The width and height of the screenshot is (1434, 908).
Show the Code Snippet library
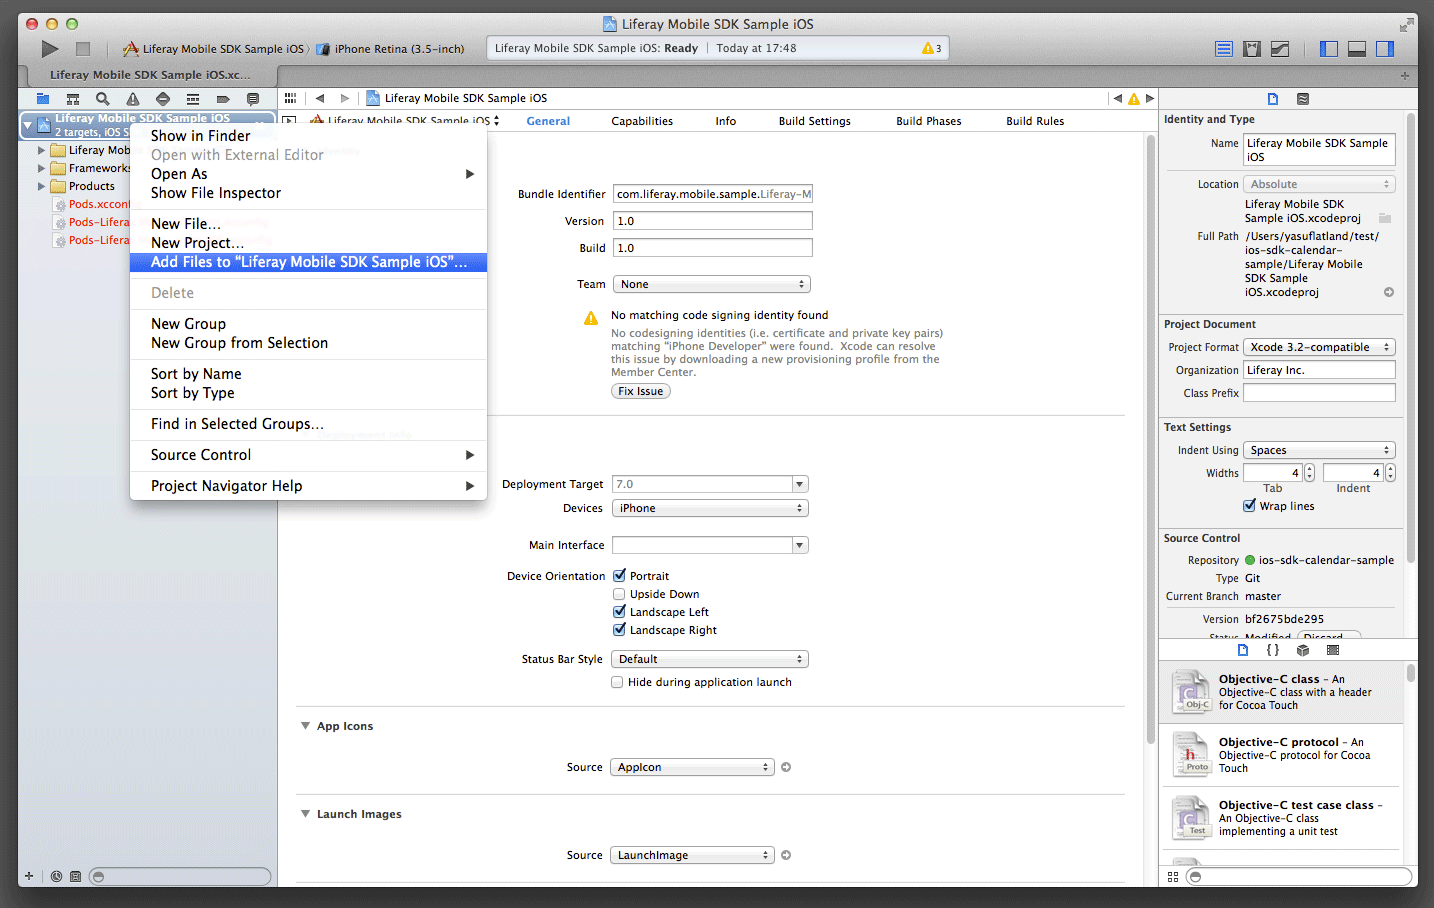pyautogui.click(x=1273, y=650)
